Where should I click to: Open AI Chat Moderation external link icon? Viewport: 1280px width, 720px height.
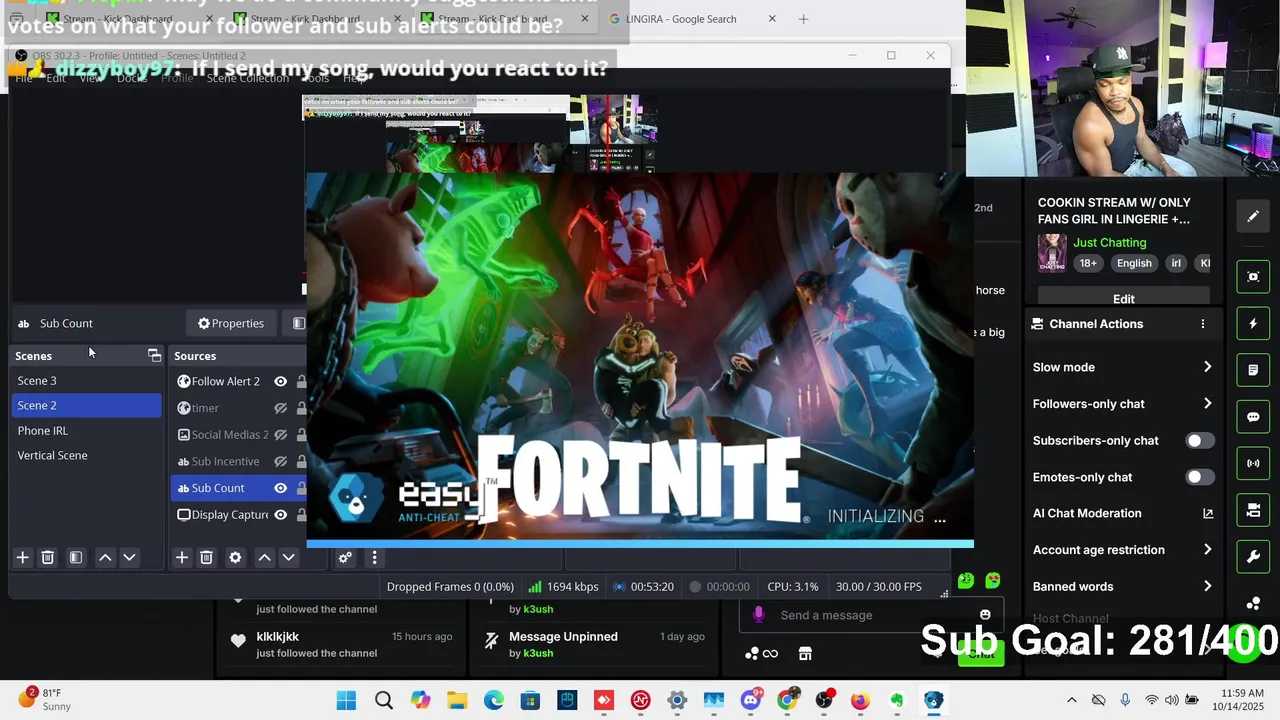1207,514
